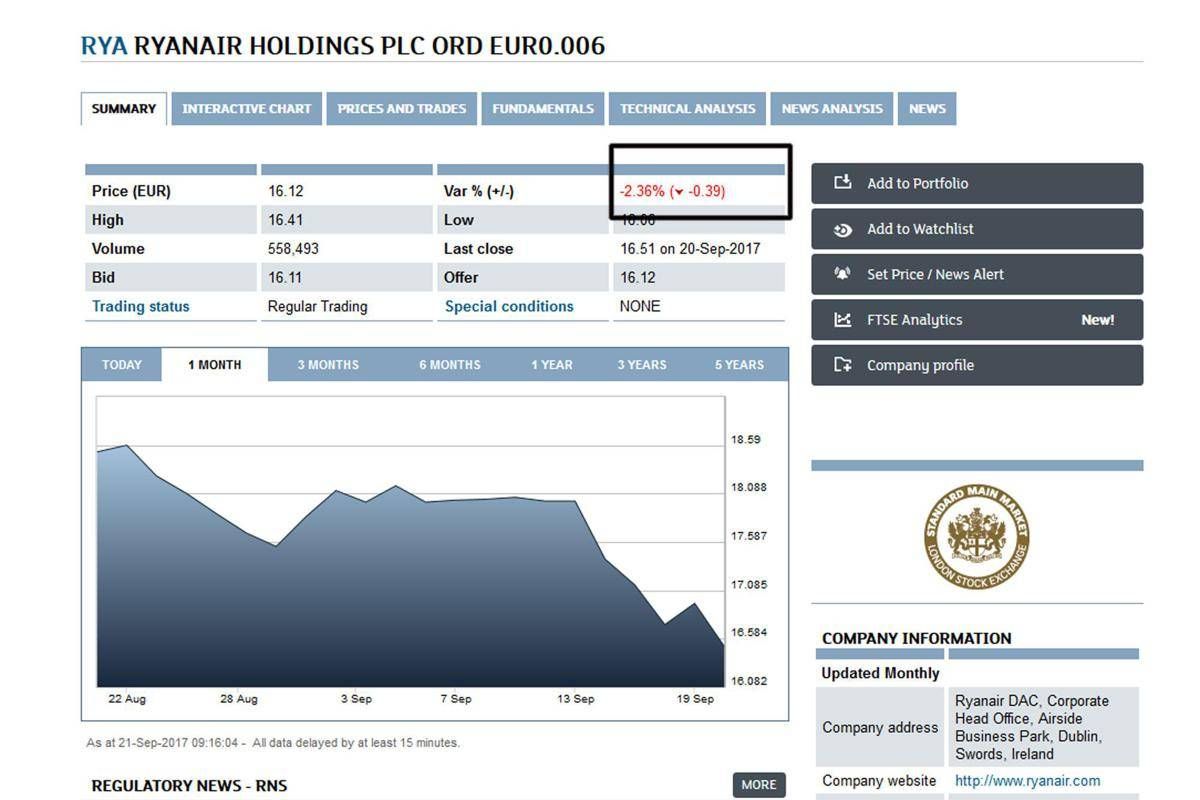Switch chart to 6 Months
Viewport: 1200px width, 800px height.
tap(450, 365)
